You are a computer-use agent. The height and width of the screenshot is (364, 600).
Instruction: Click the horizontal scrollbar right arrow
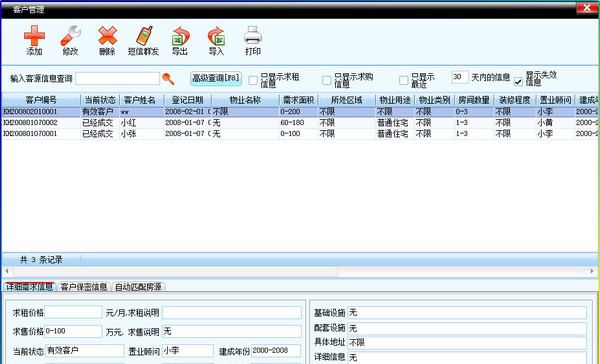click(x=592, y=271)
